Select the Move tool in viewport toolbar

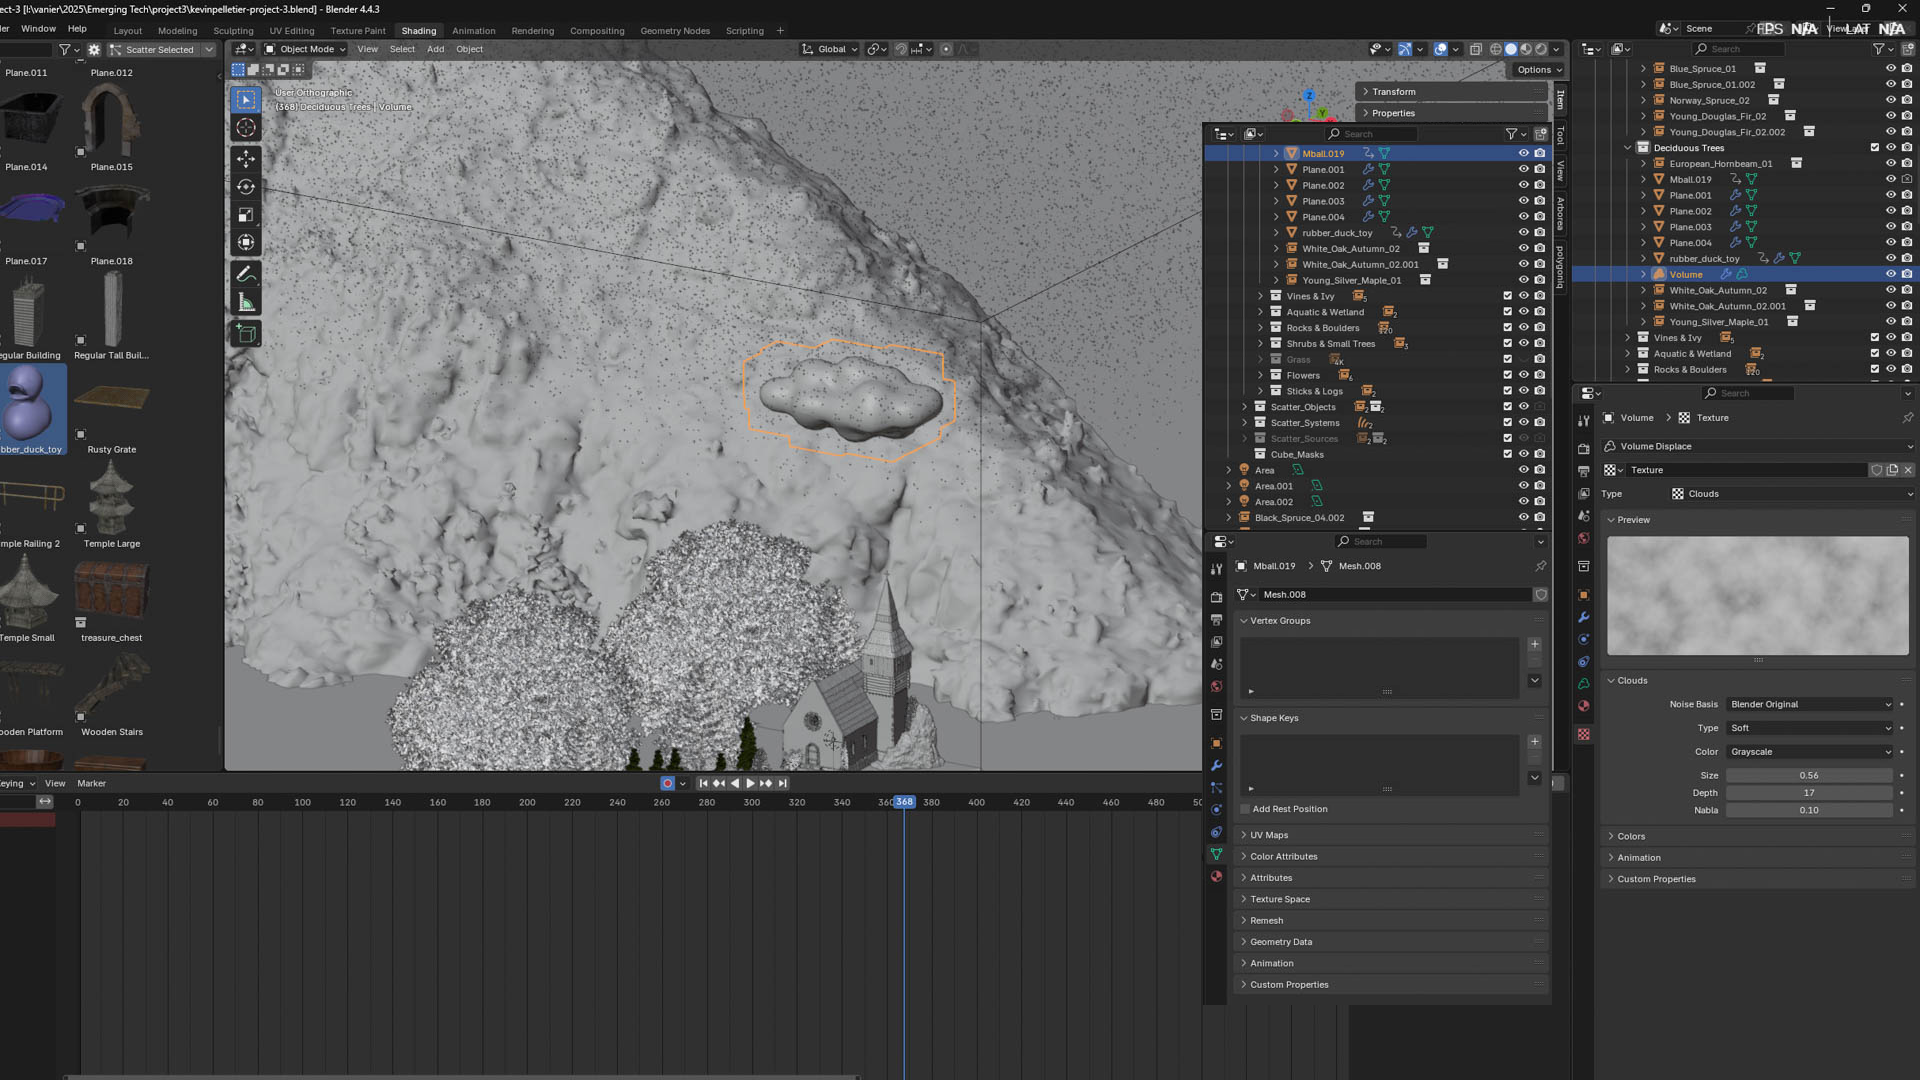click(x=246, y=158)
